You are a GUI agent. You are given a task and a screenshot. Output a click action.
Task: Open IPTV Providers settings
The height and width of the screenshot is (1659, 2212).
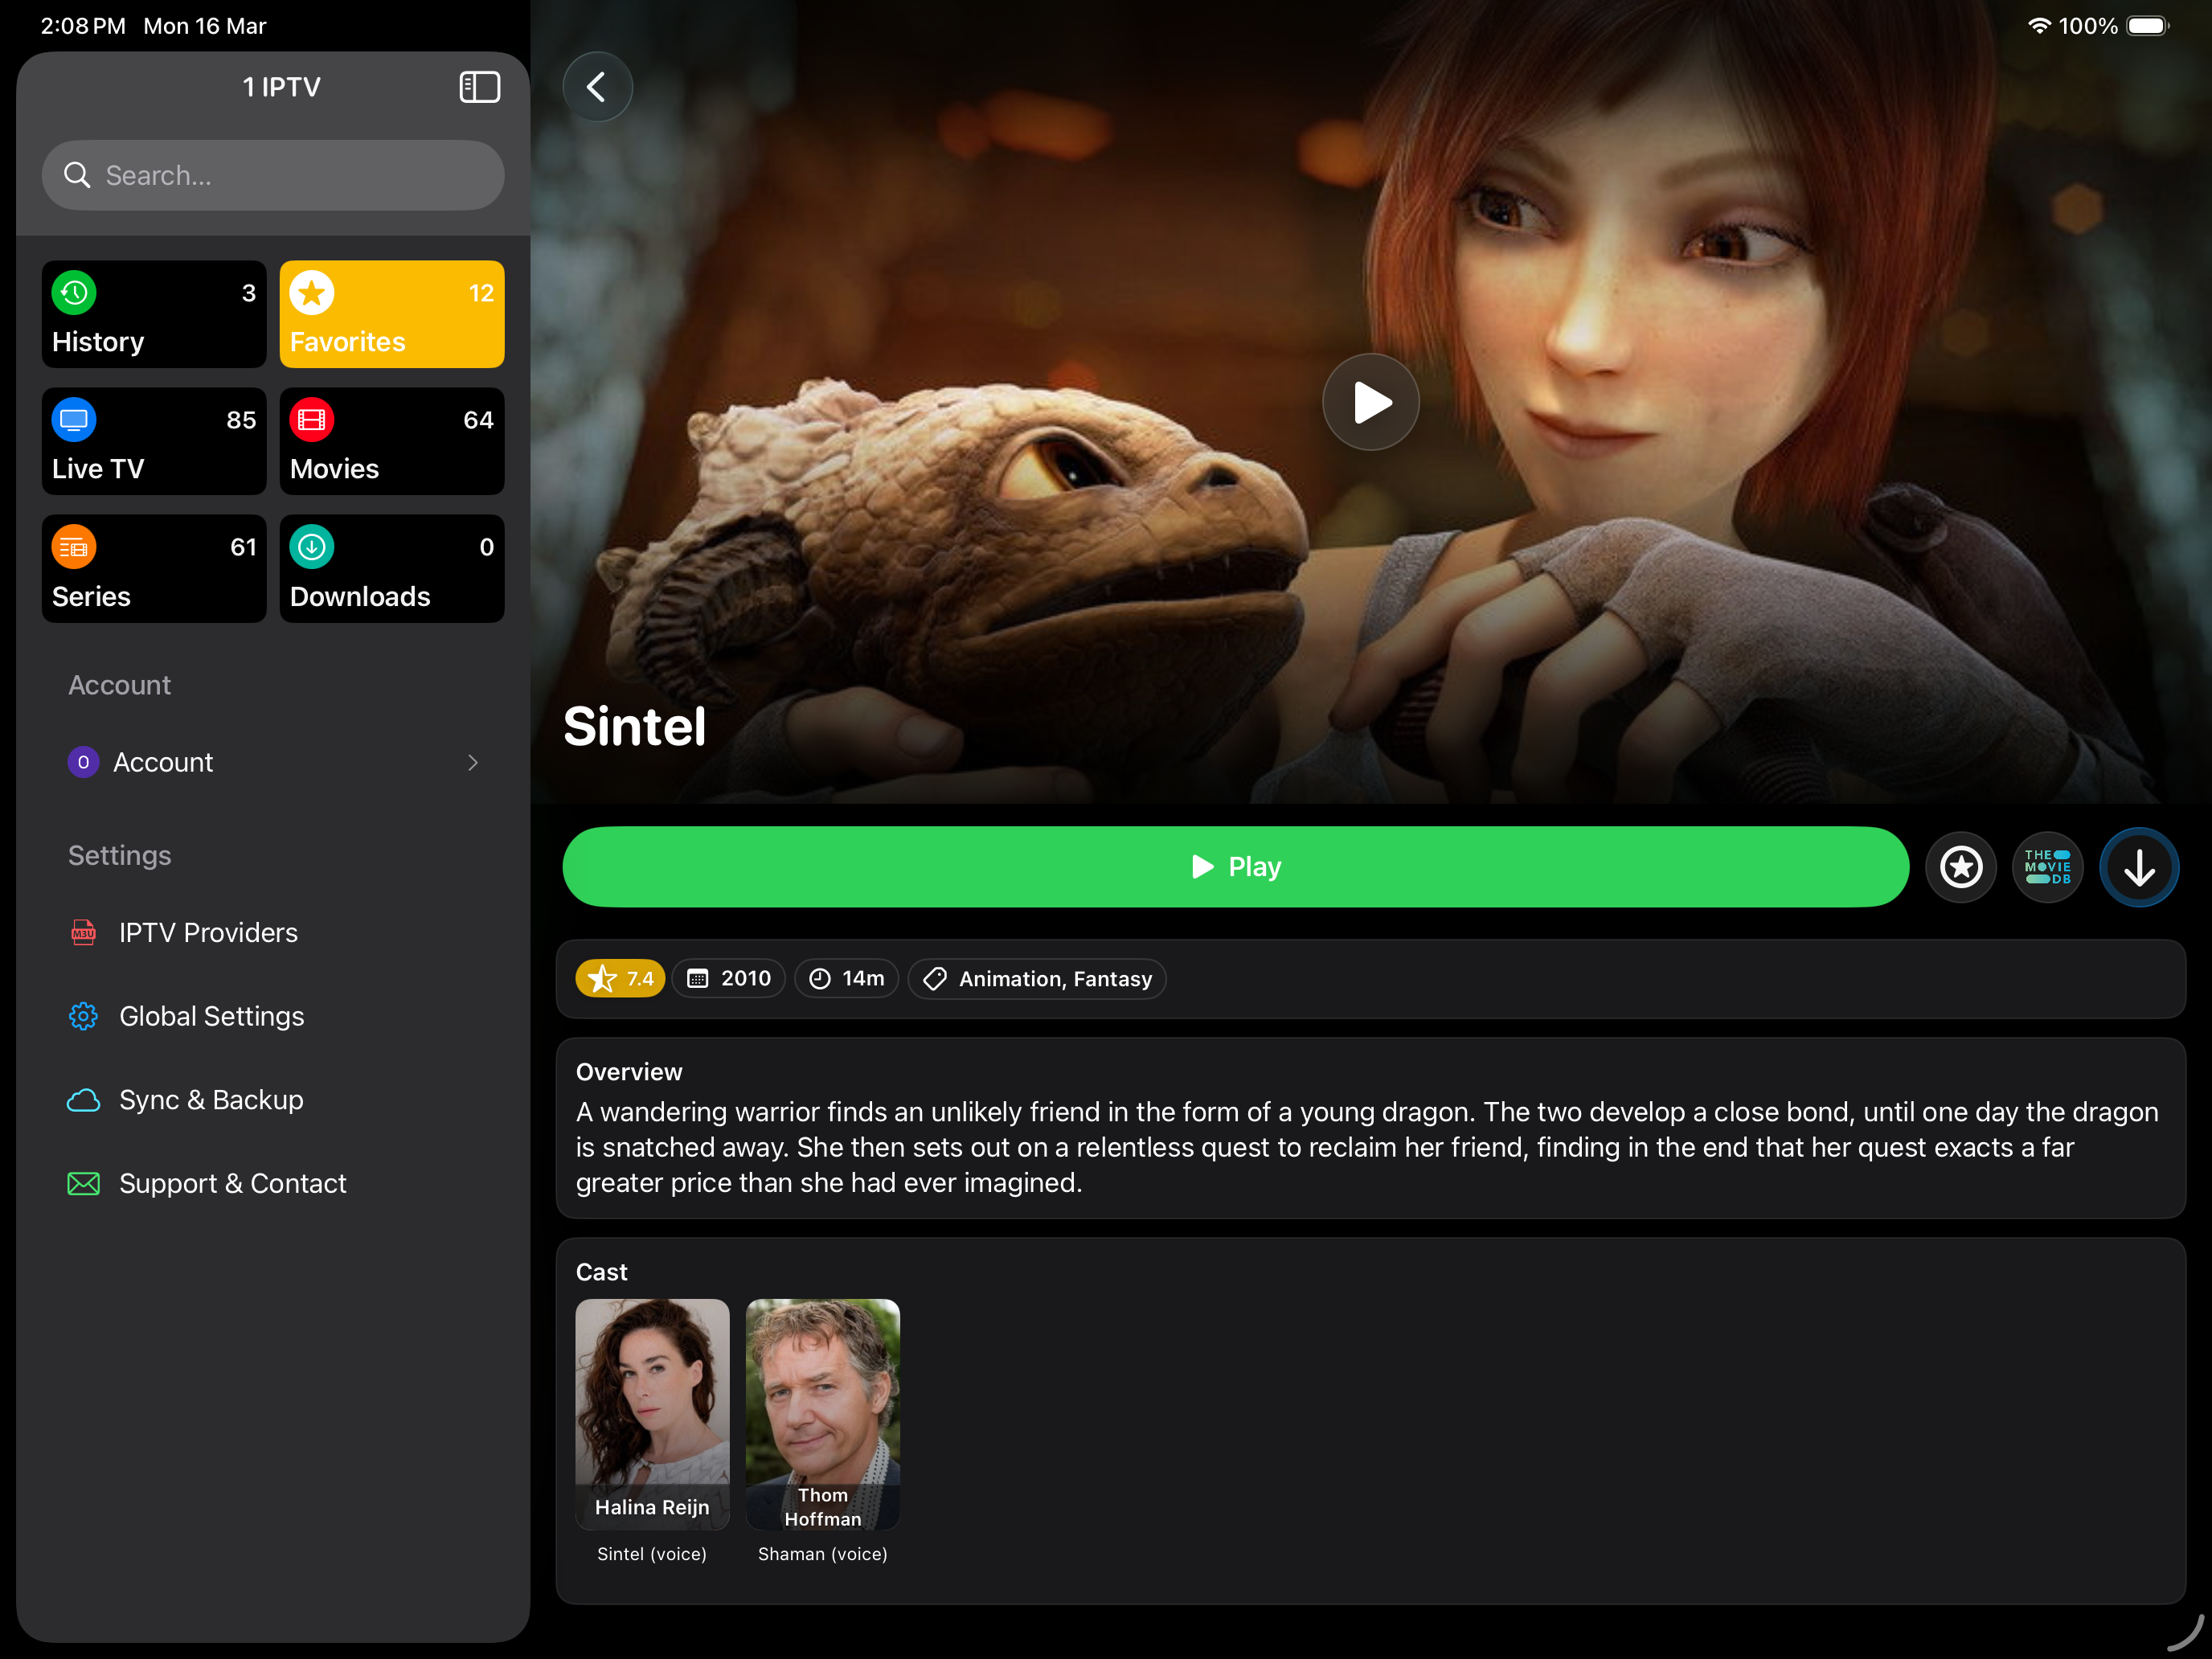[273, 932]
